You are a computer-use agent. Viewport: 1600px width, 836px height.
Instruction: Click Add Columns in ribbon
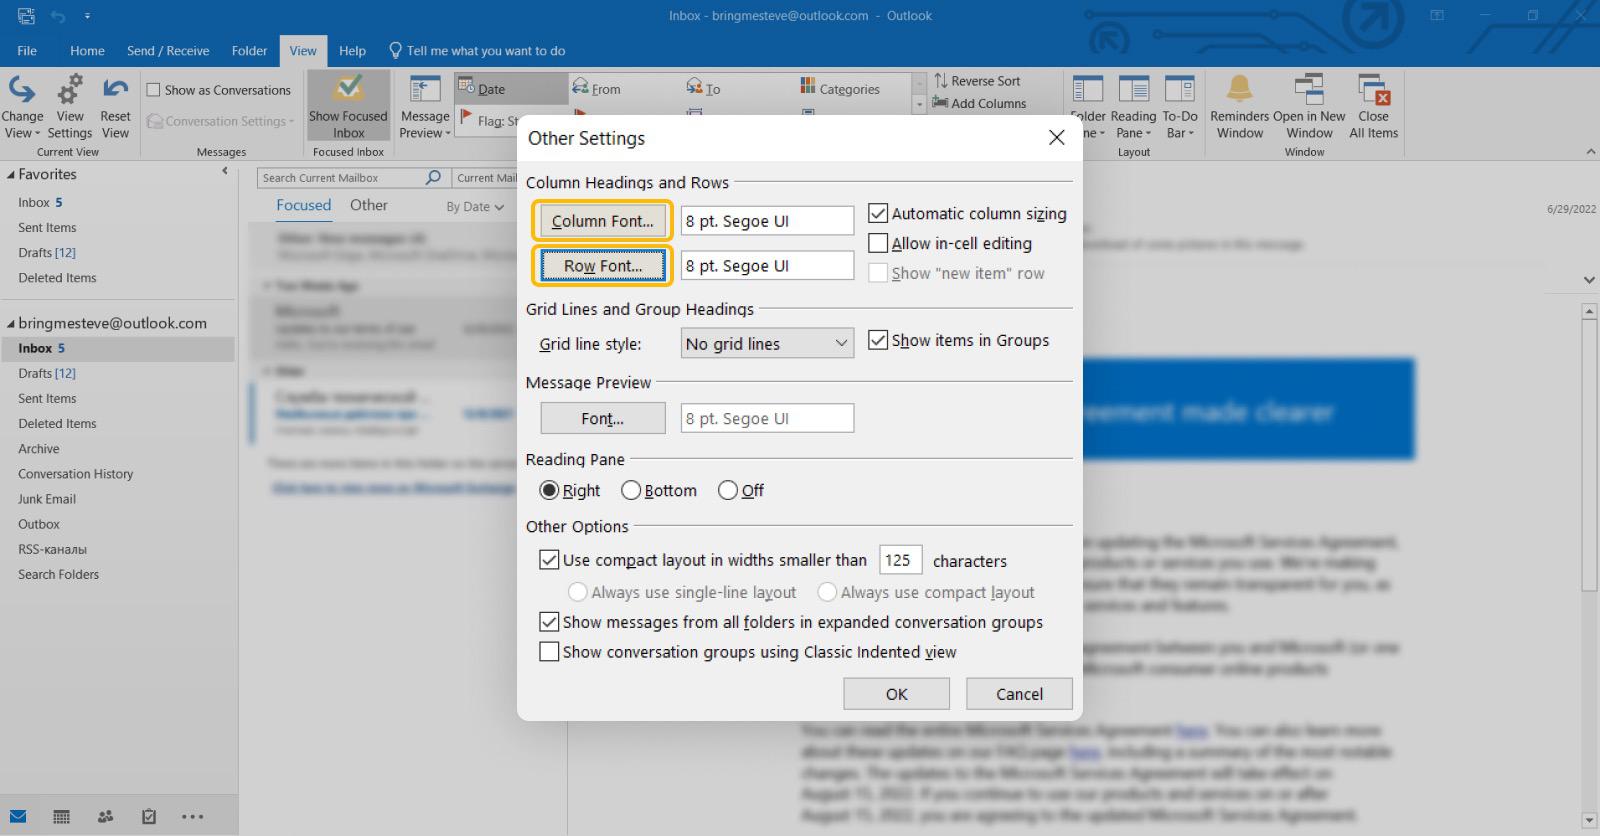(979, 103)
